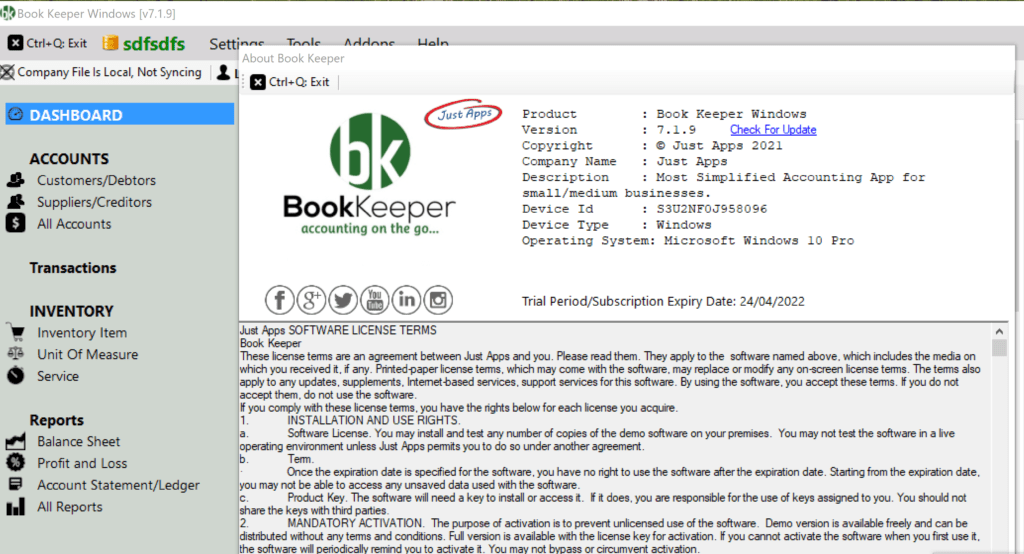Click the license terms scrollbar up arrow
The image size is (1024, 554).
pyautogui.click(x=999, y=330)
